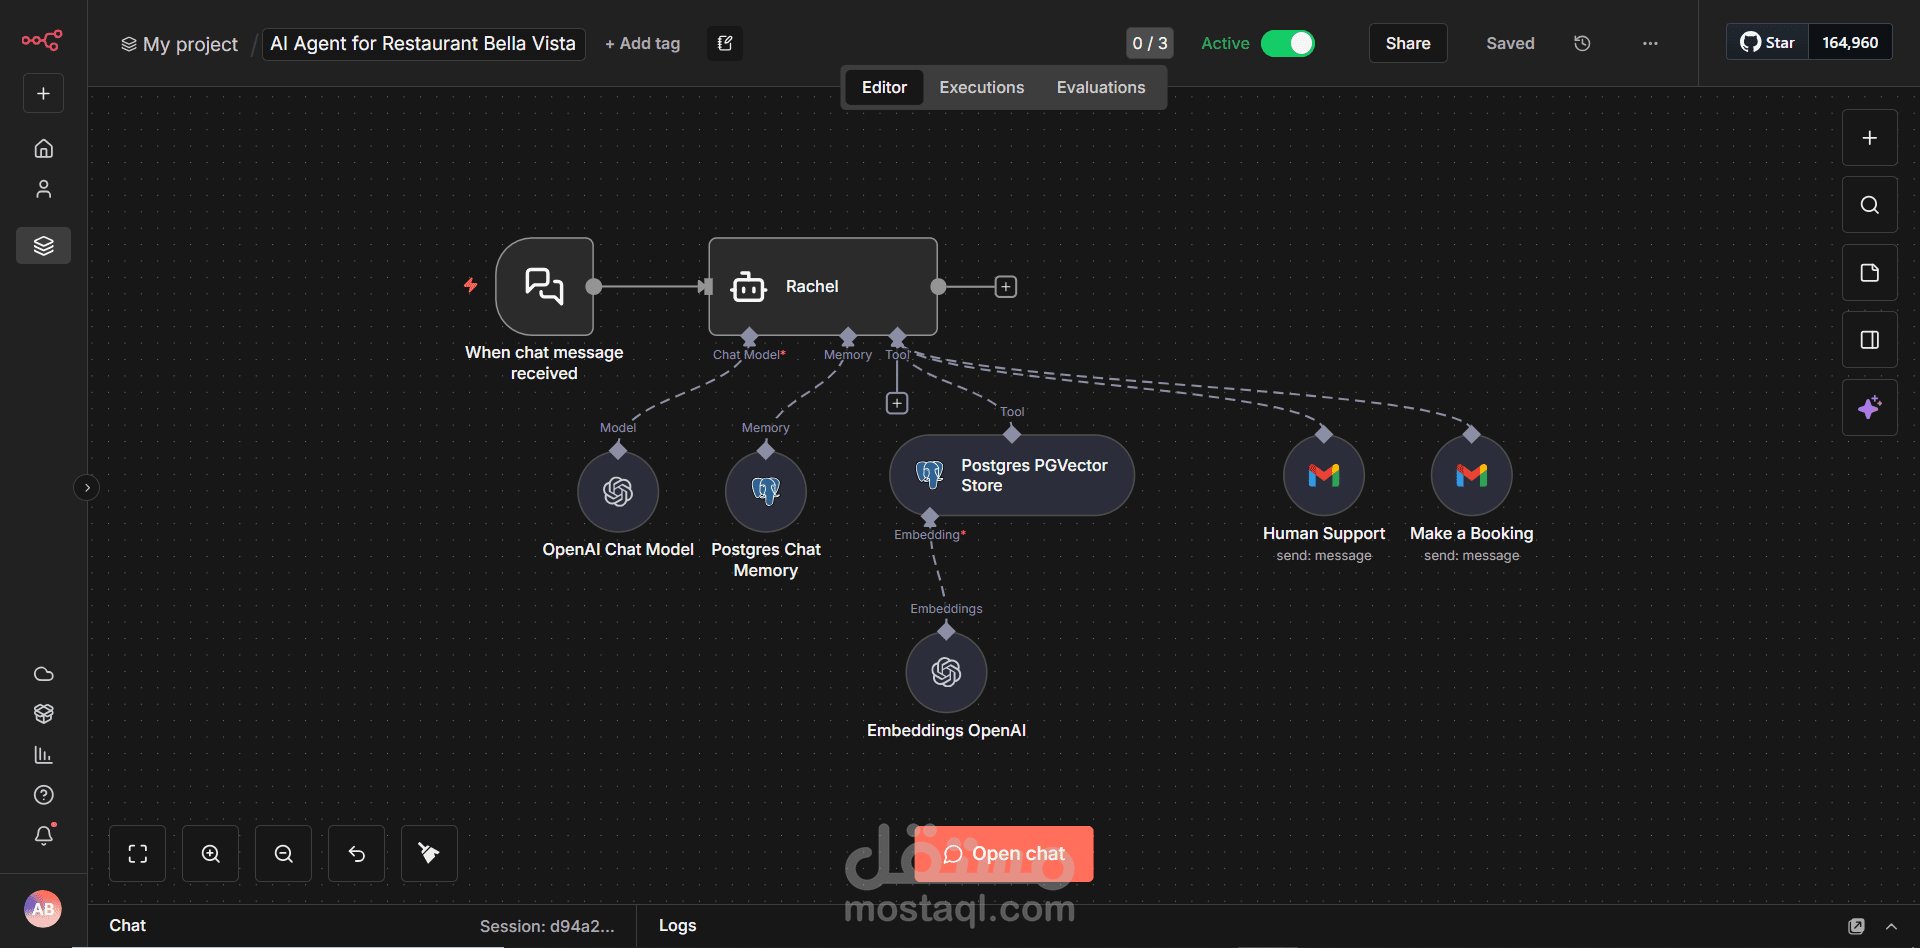1920x948 pixels.
Task: Click the Saved status text
Action: (1510, 43)
